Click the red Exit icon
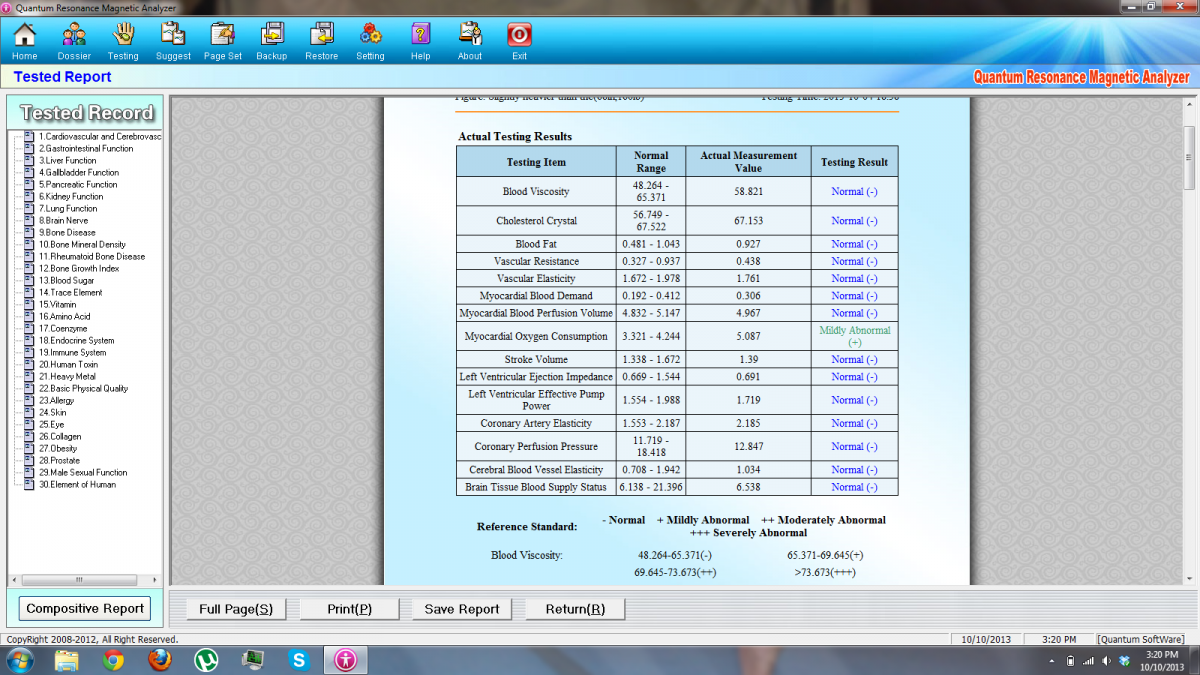This screenshot has width=1200, height=675. (x=519, y=41)
